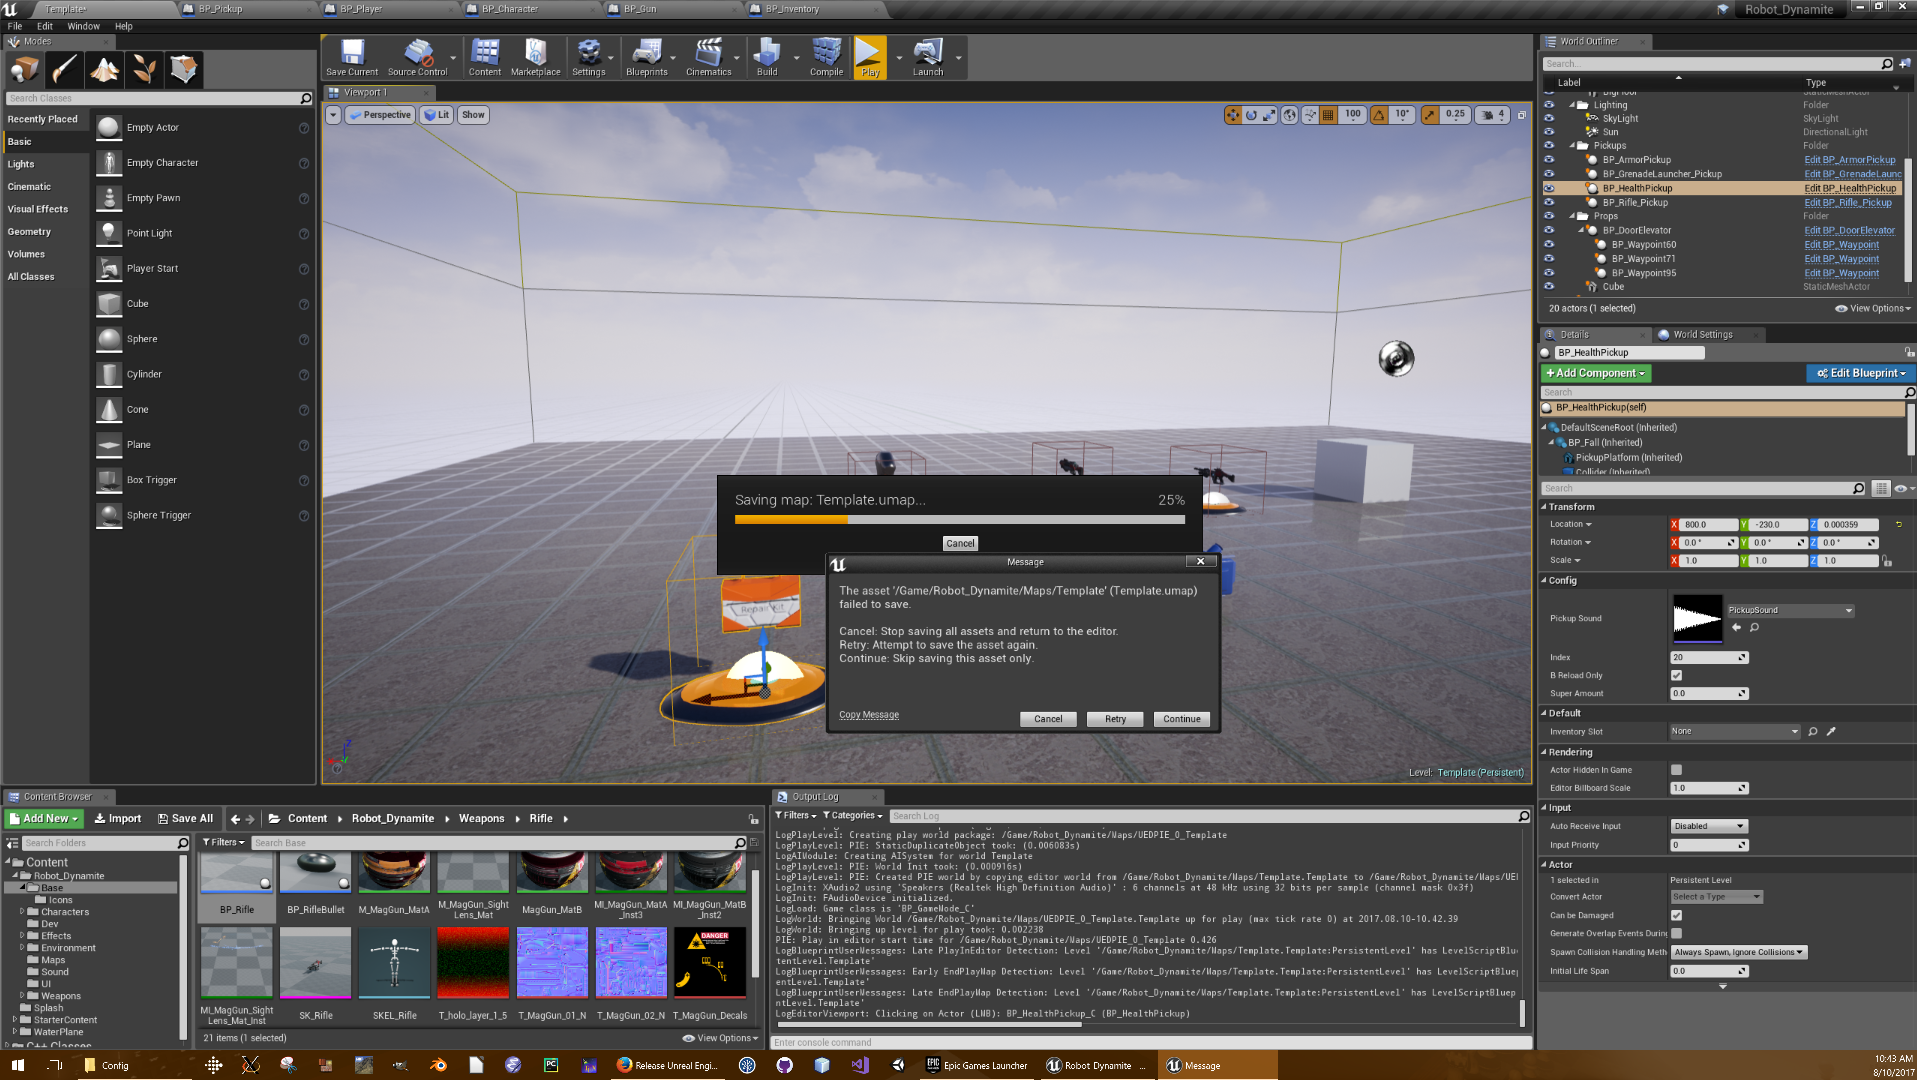This screenshot has width=1917, height=1080.
Task: Toggle grid snapping in viewport toolbar
Action: (1328, 115)
